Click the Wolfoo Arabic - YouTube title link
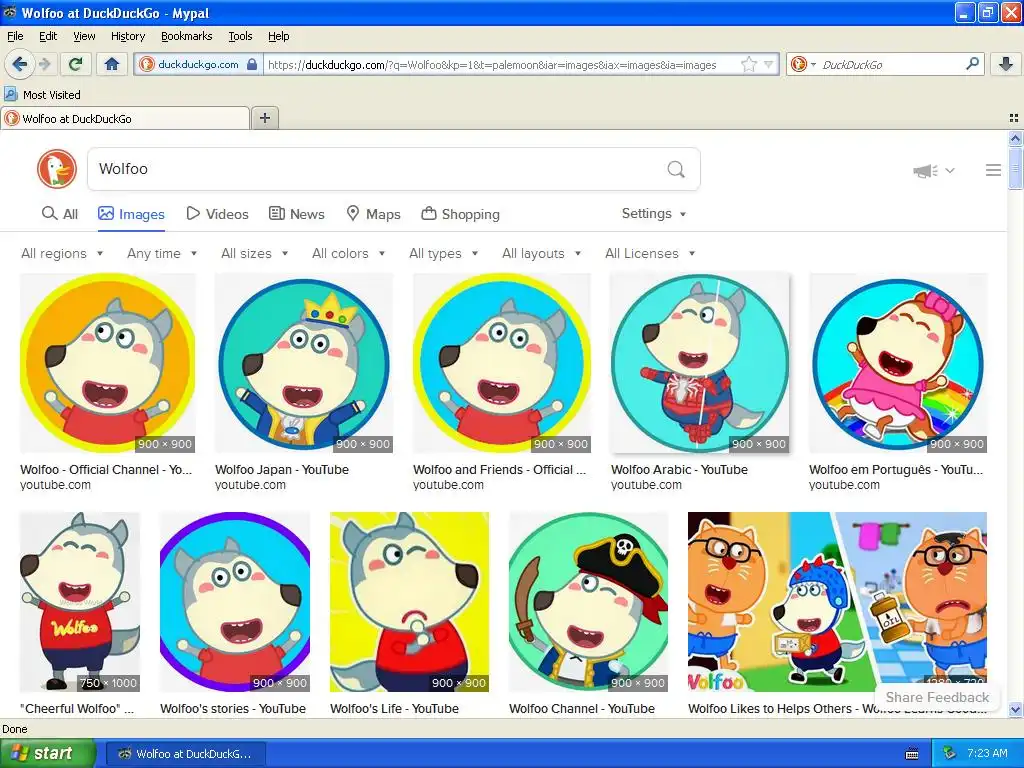1024x768 pixels. coord(679,470)
